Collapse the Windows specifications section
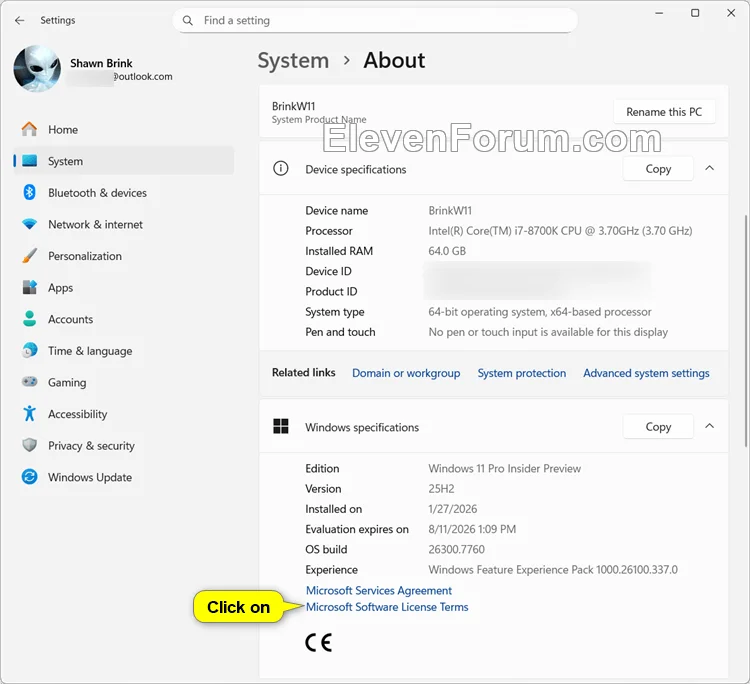 [710, 426]
